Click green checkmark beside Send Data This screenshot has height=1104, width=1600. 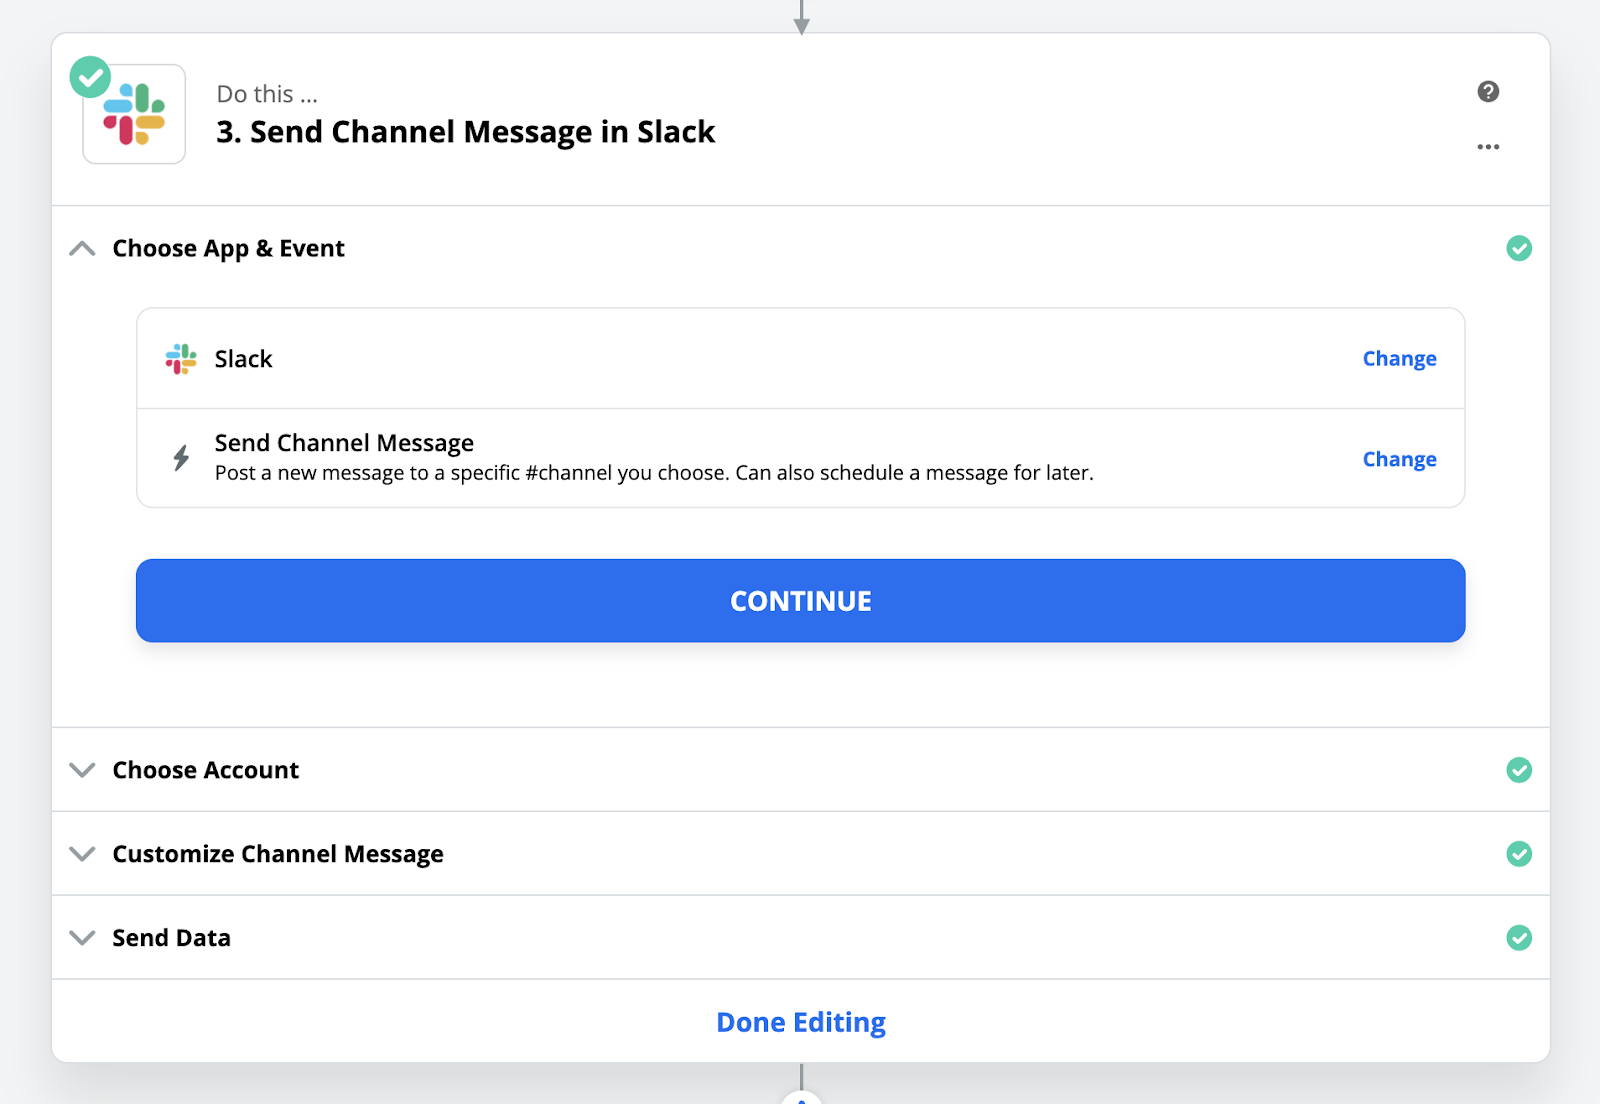click(1519, 938)
